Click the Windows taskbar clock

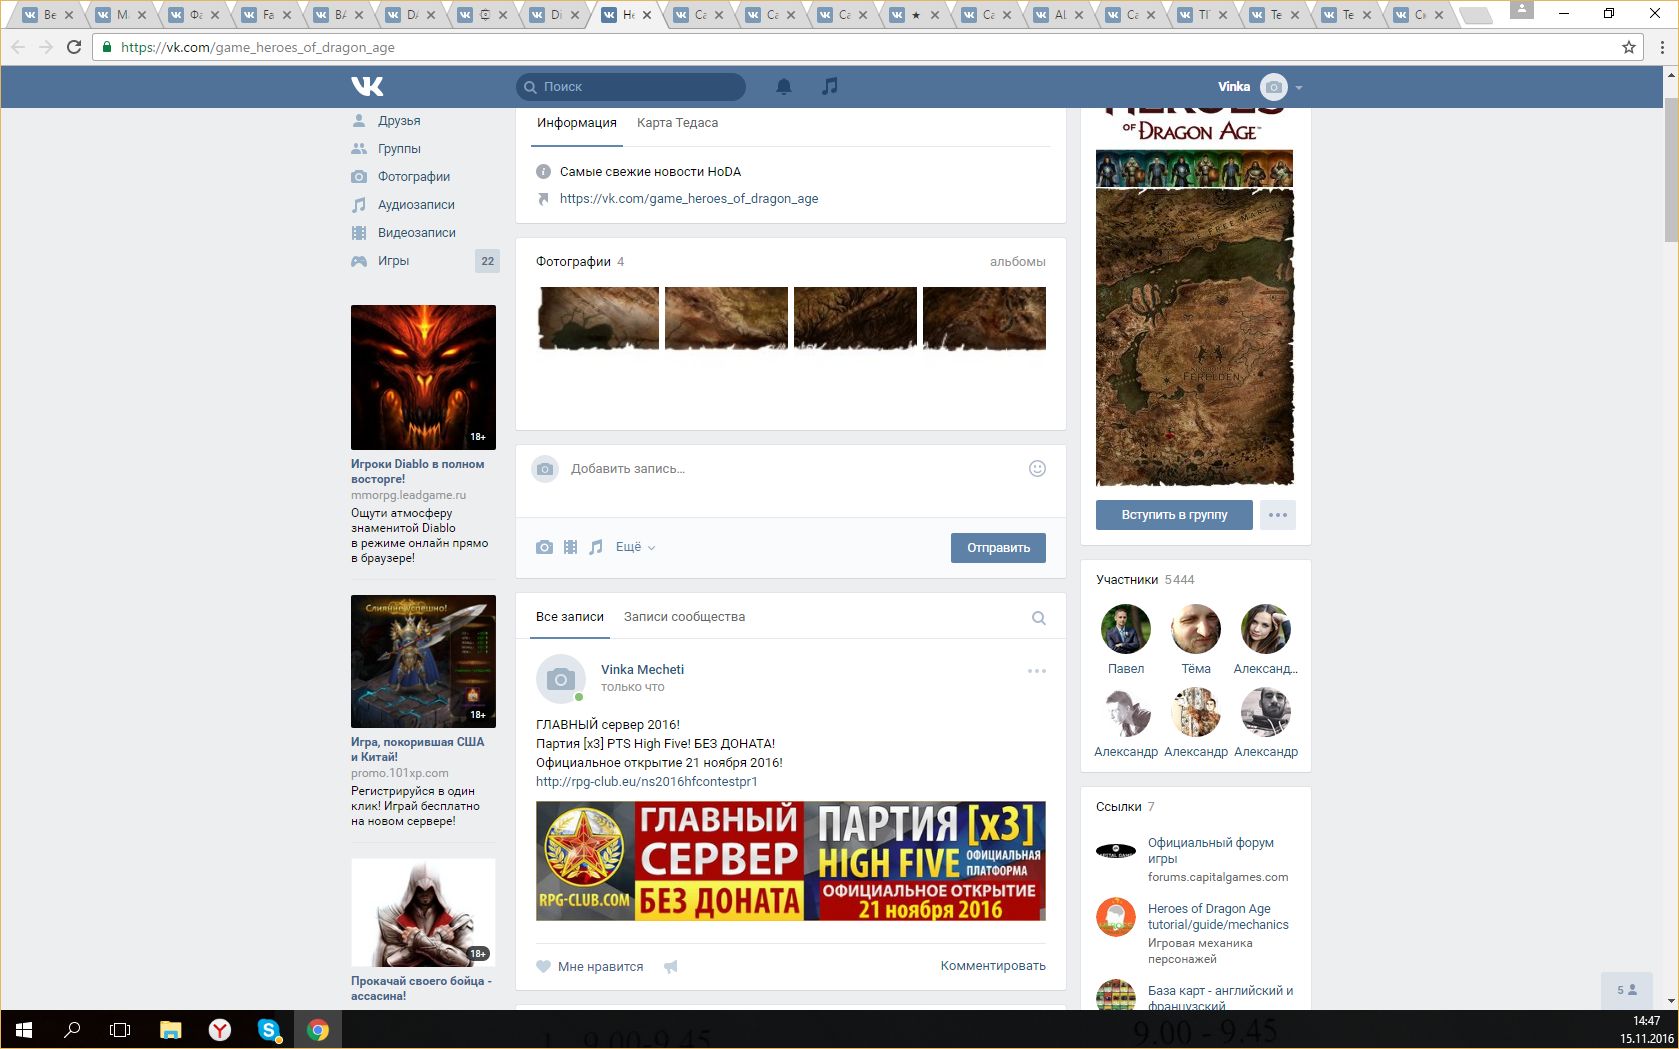(1647, 1030)
